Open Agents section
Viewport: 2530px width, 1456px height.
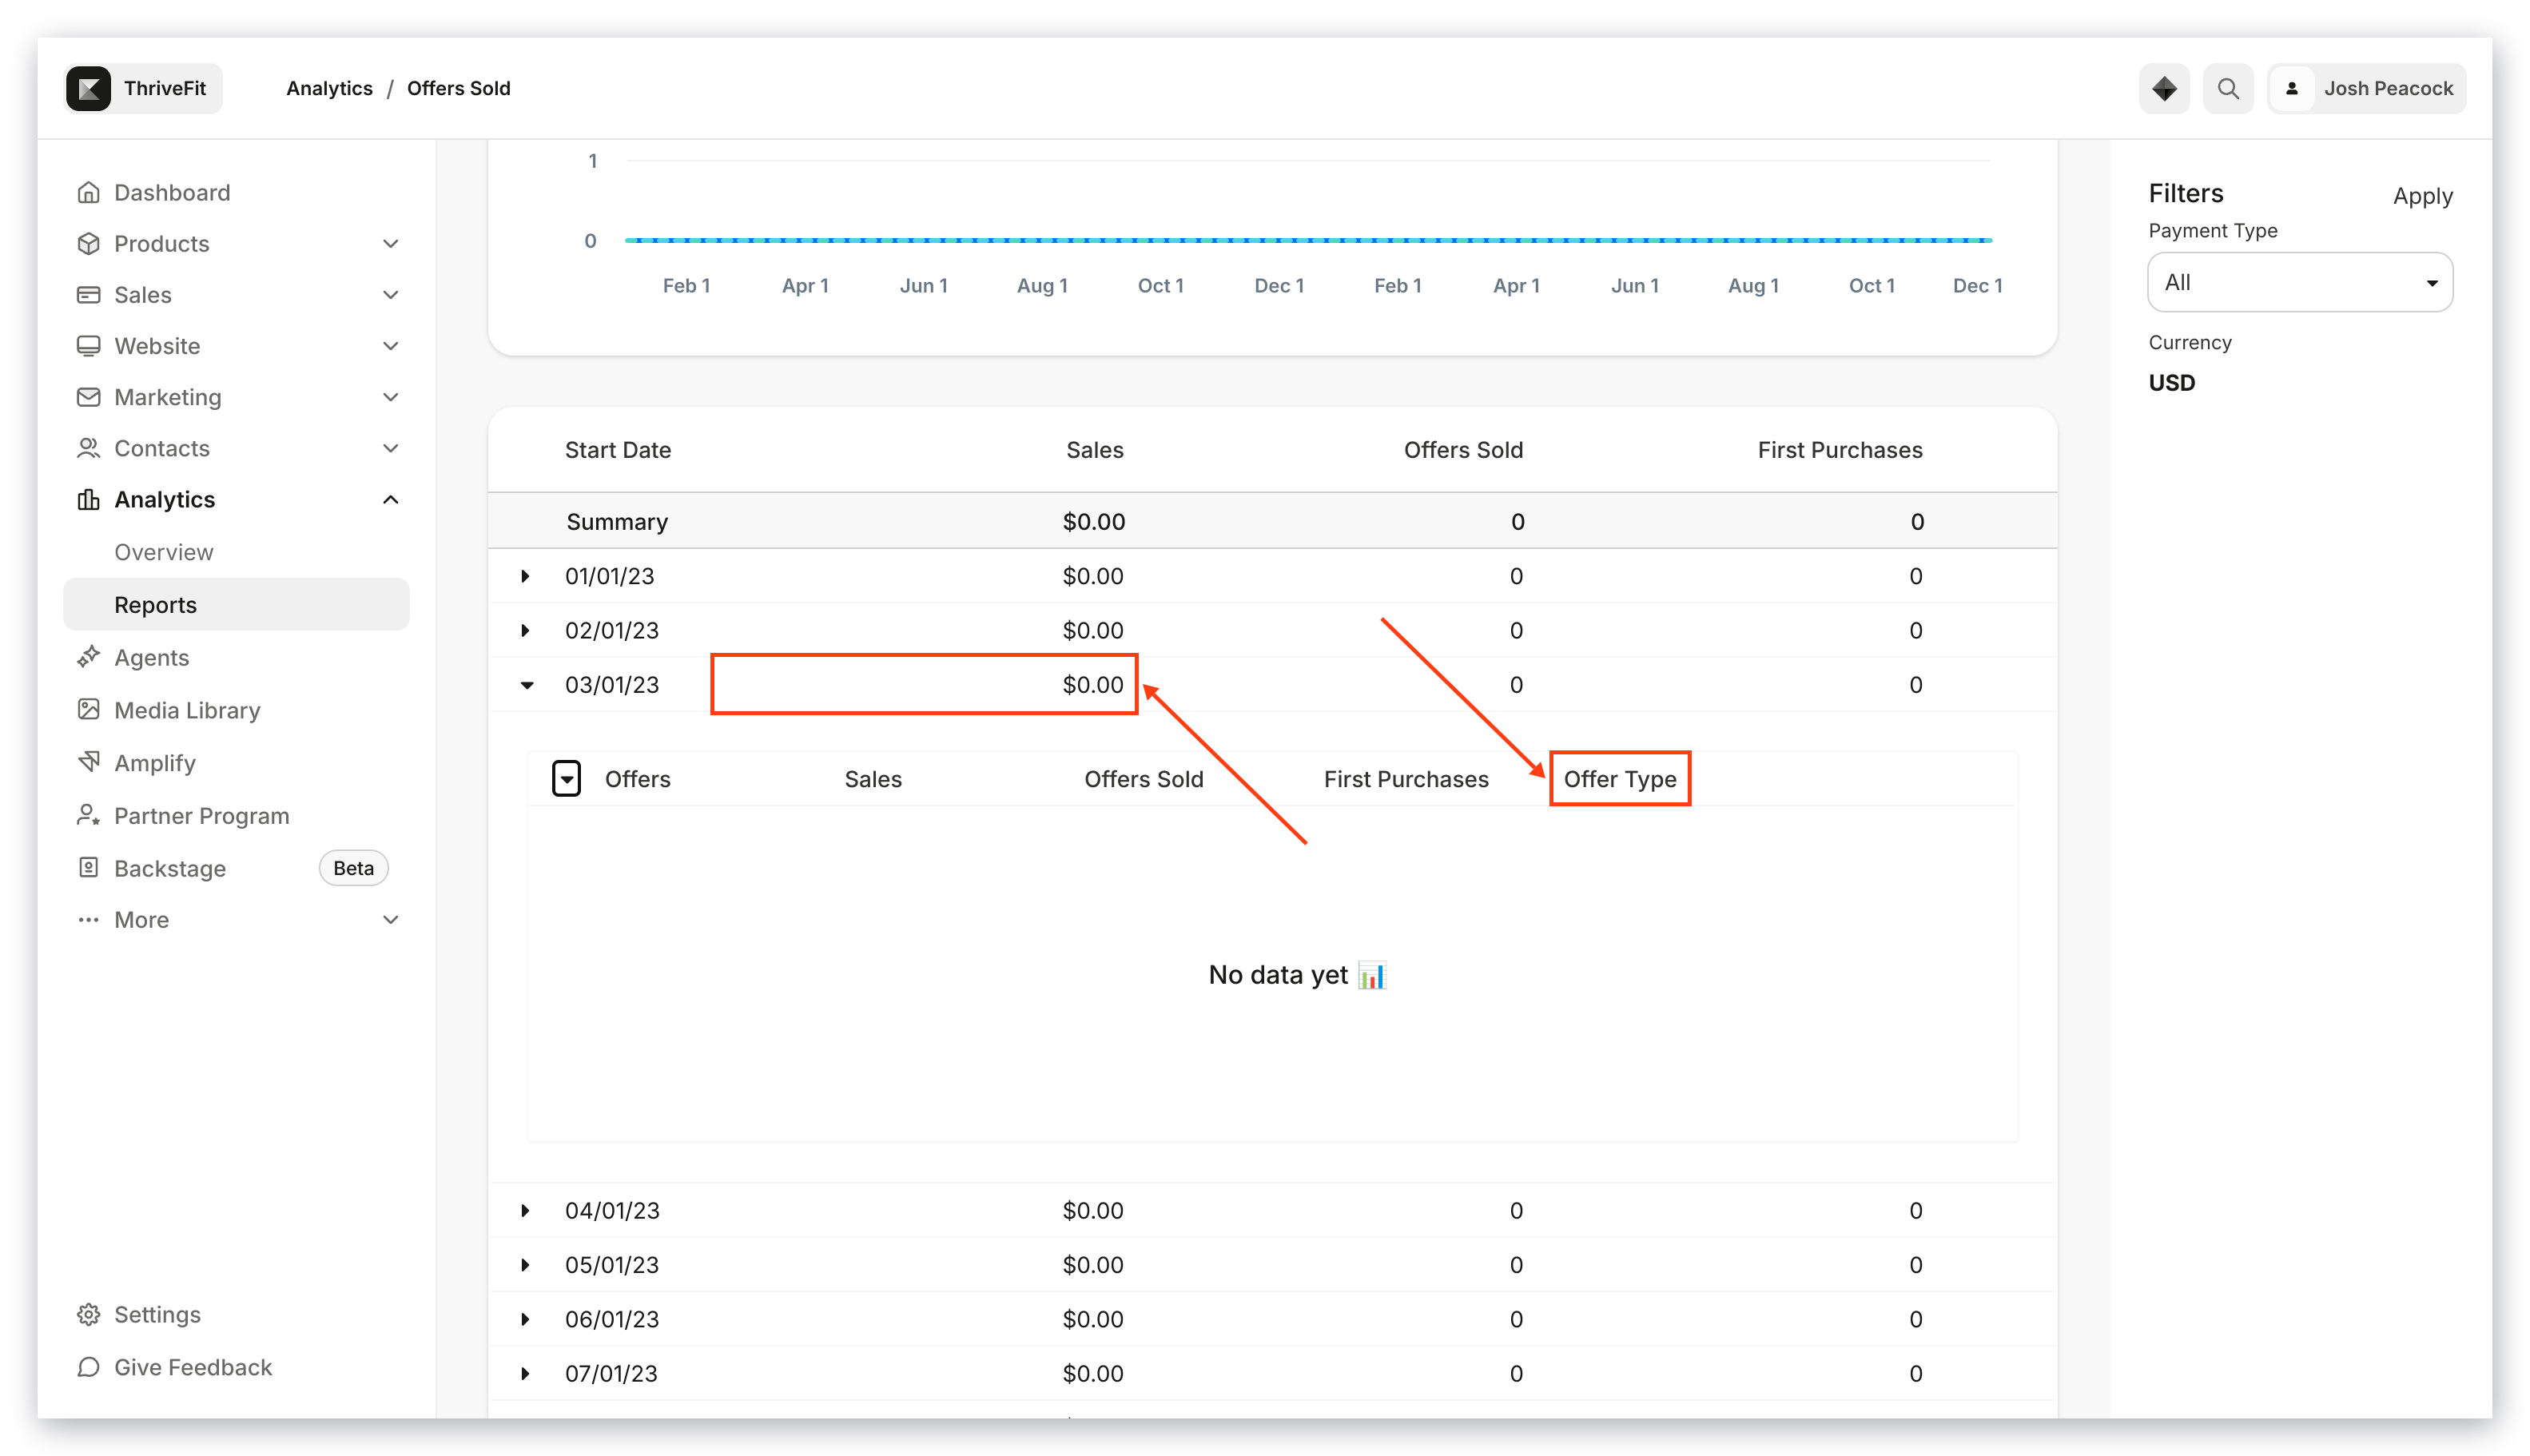[151, 657]
